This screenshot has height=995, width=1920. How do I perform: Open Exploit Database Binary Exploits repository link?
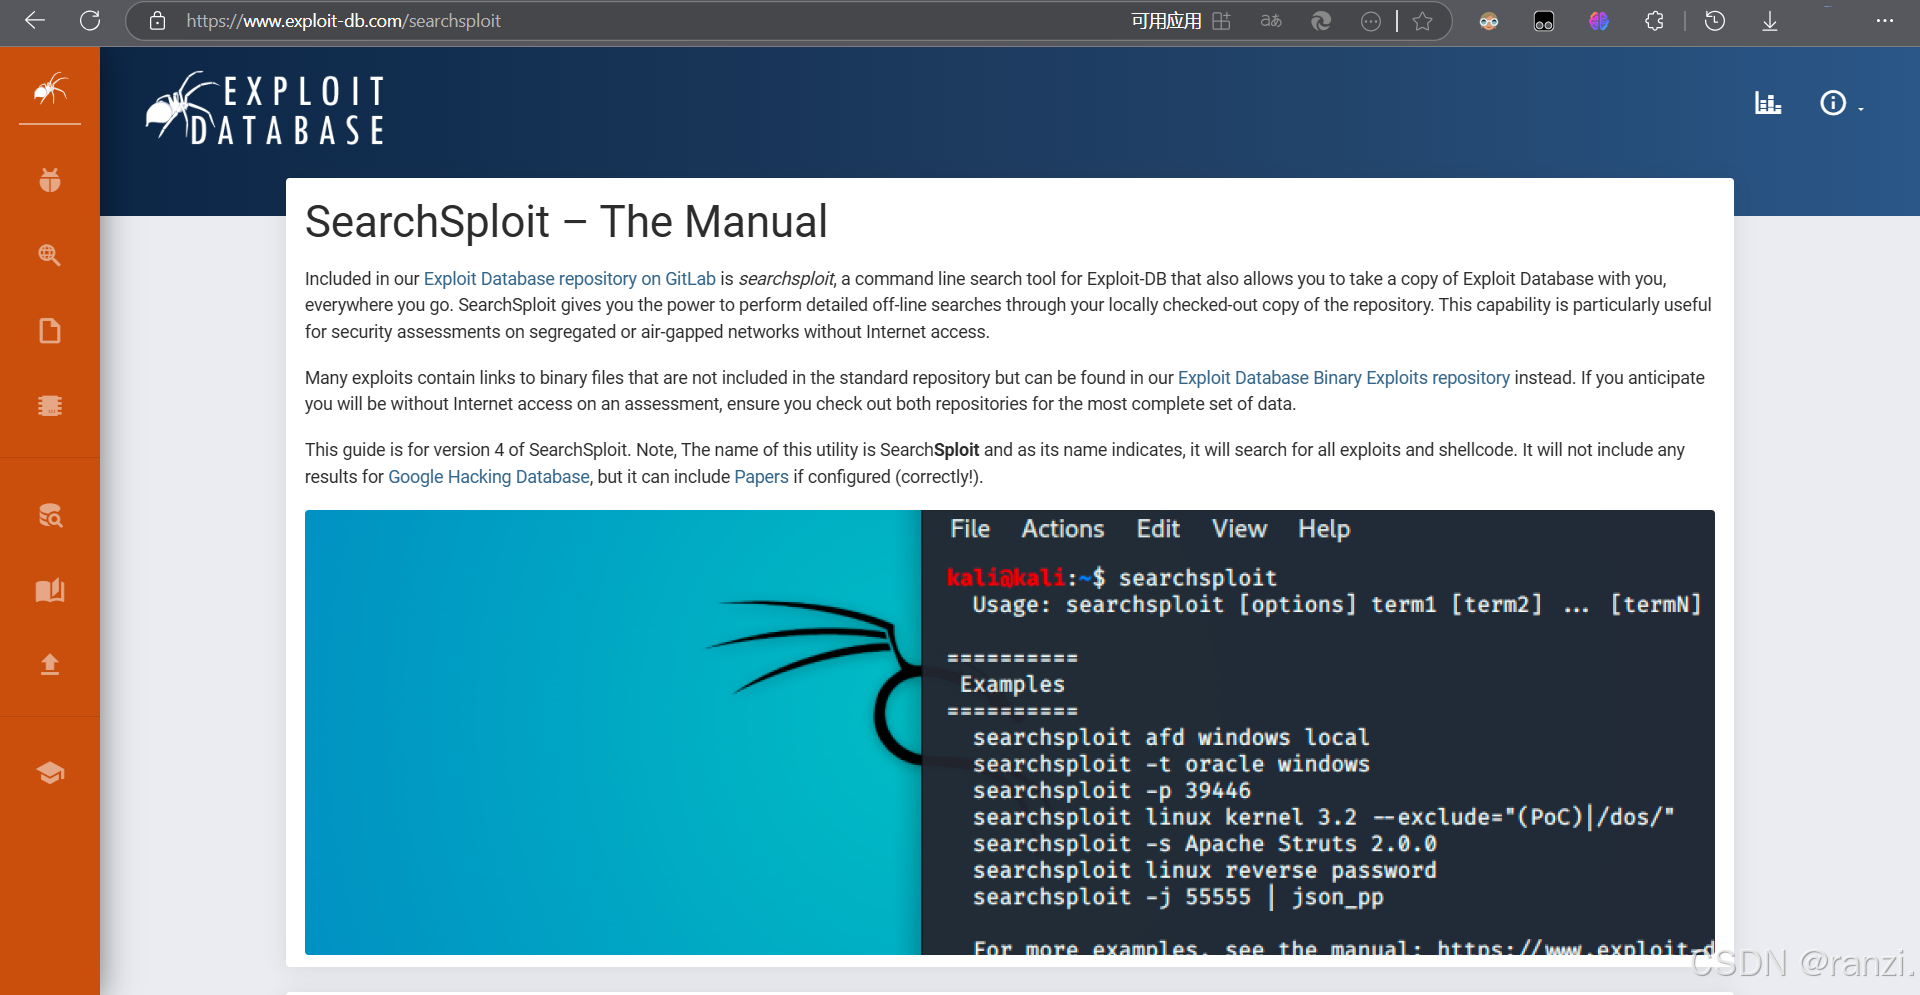pos(1344,378)
